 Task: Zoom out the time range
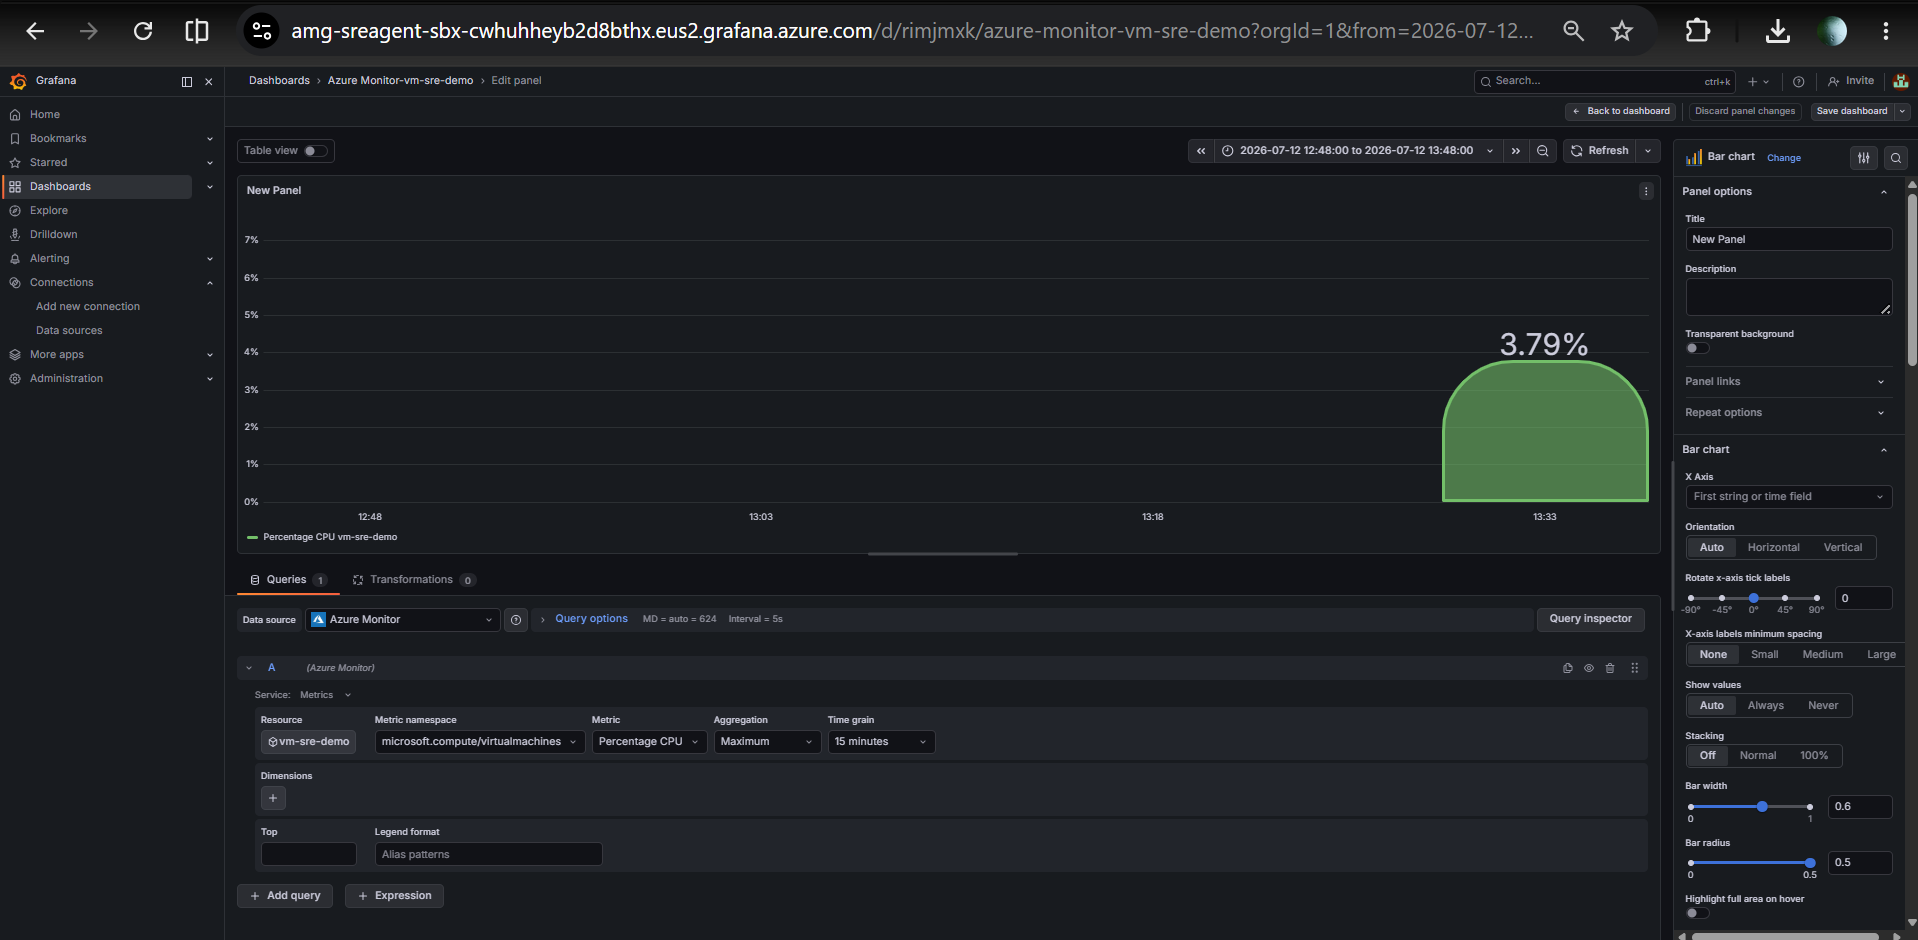(x=1543, y=151)
